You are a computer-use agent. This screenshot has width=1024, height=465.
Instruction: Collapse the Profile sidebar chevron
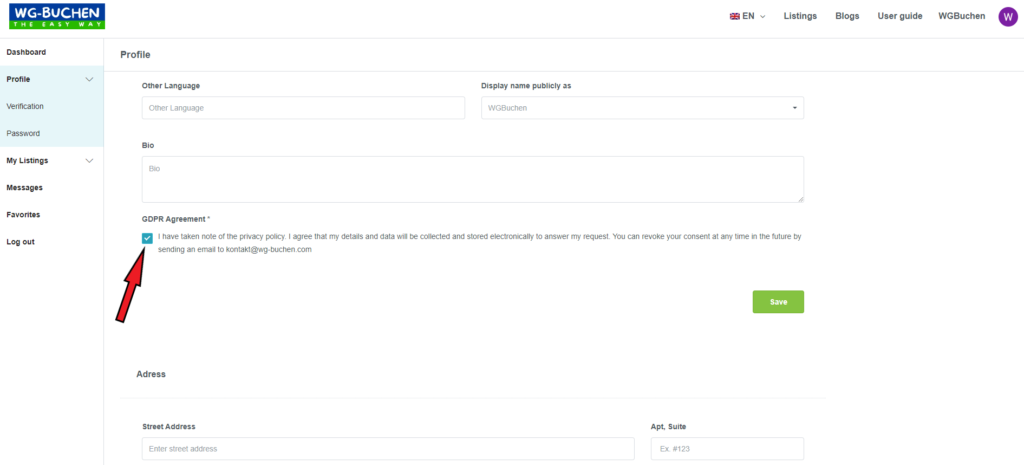(89, 80)
